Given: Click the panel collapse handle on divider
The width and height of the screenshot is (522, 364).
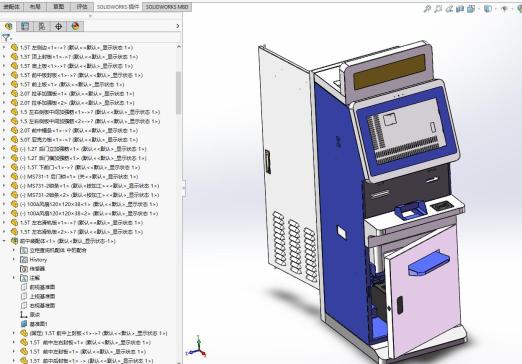Looking at the screenshot, I should point(184,188).
